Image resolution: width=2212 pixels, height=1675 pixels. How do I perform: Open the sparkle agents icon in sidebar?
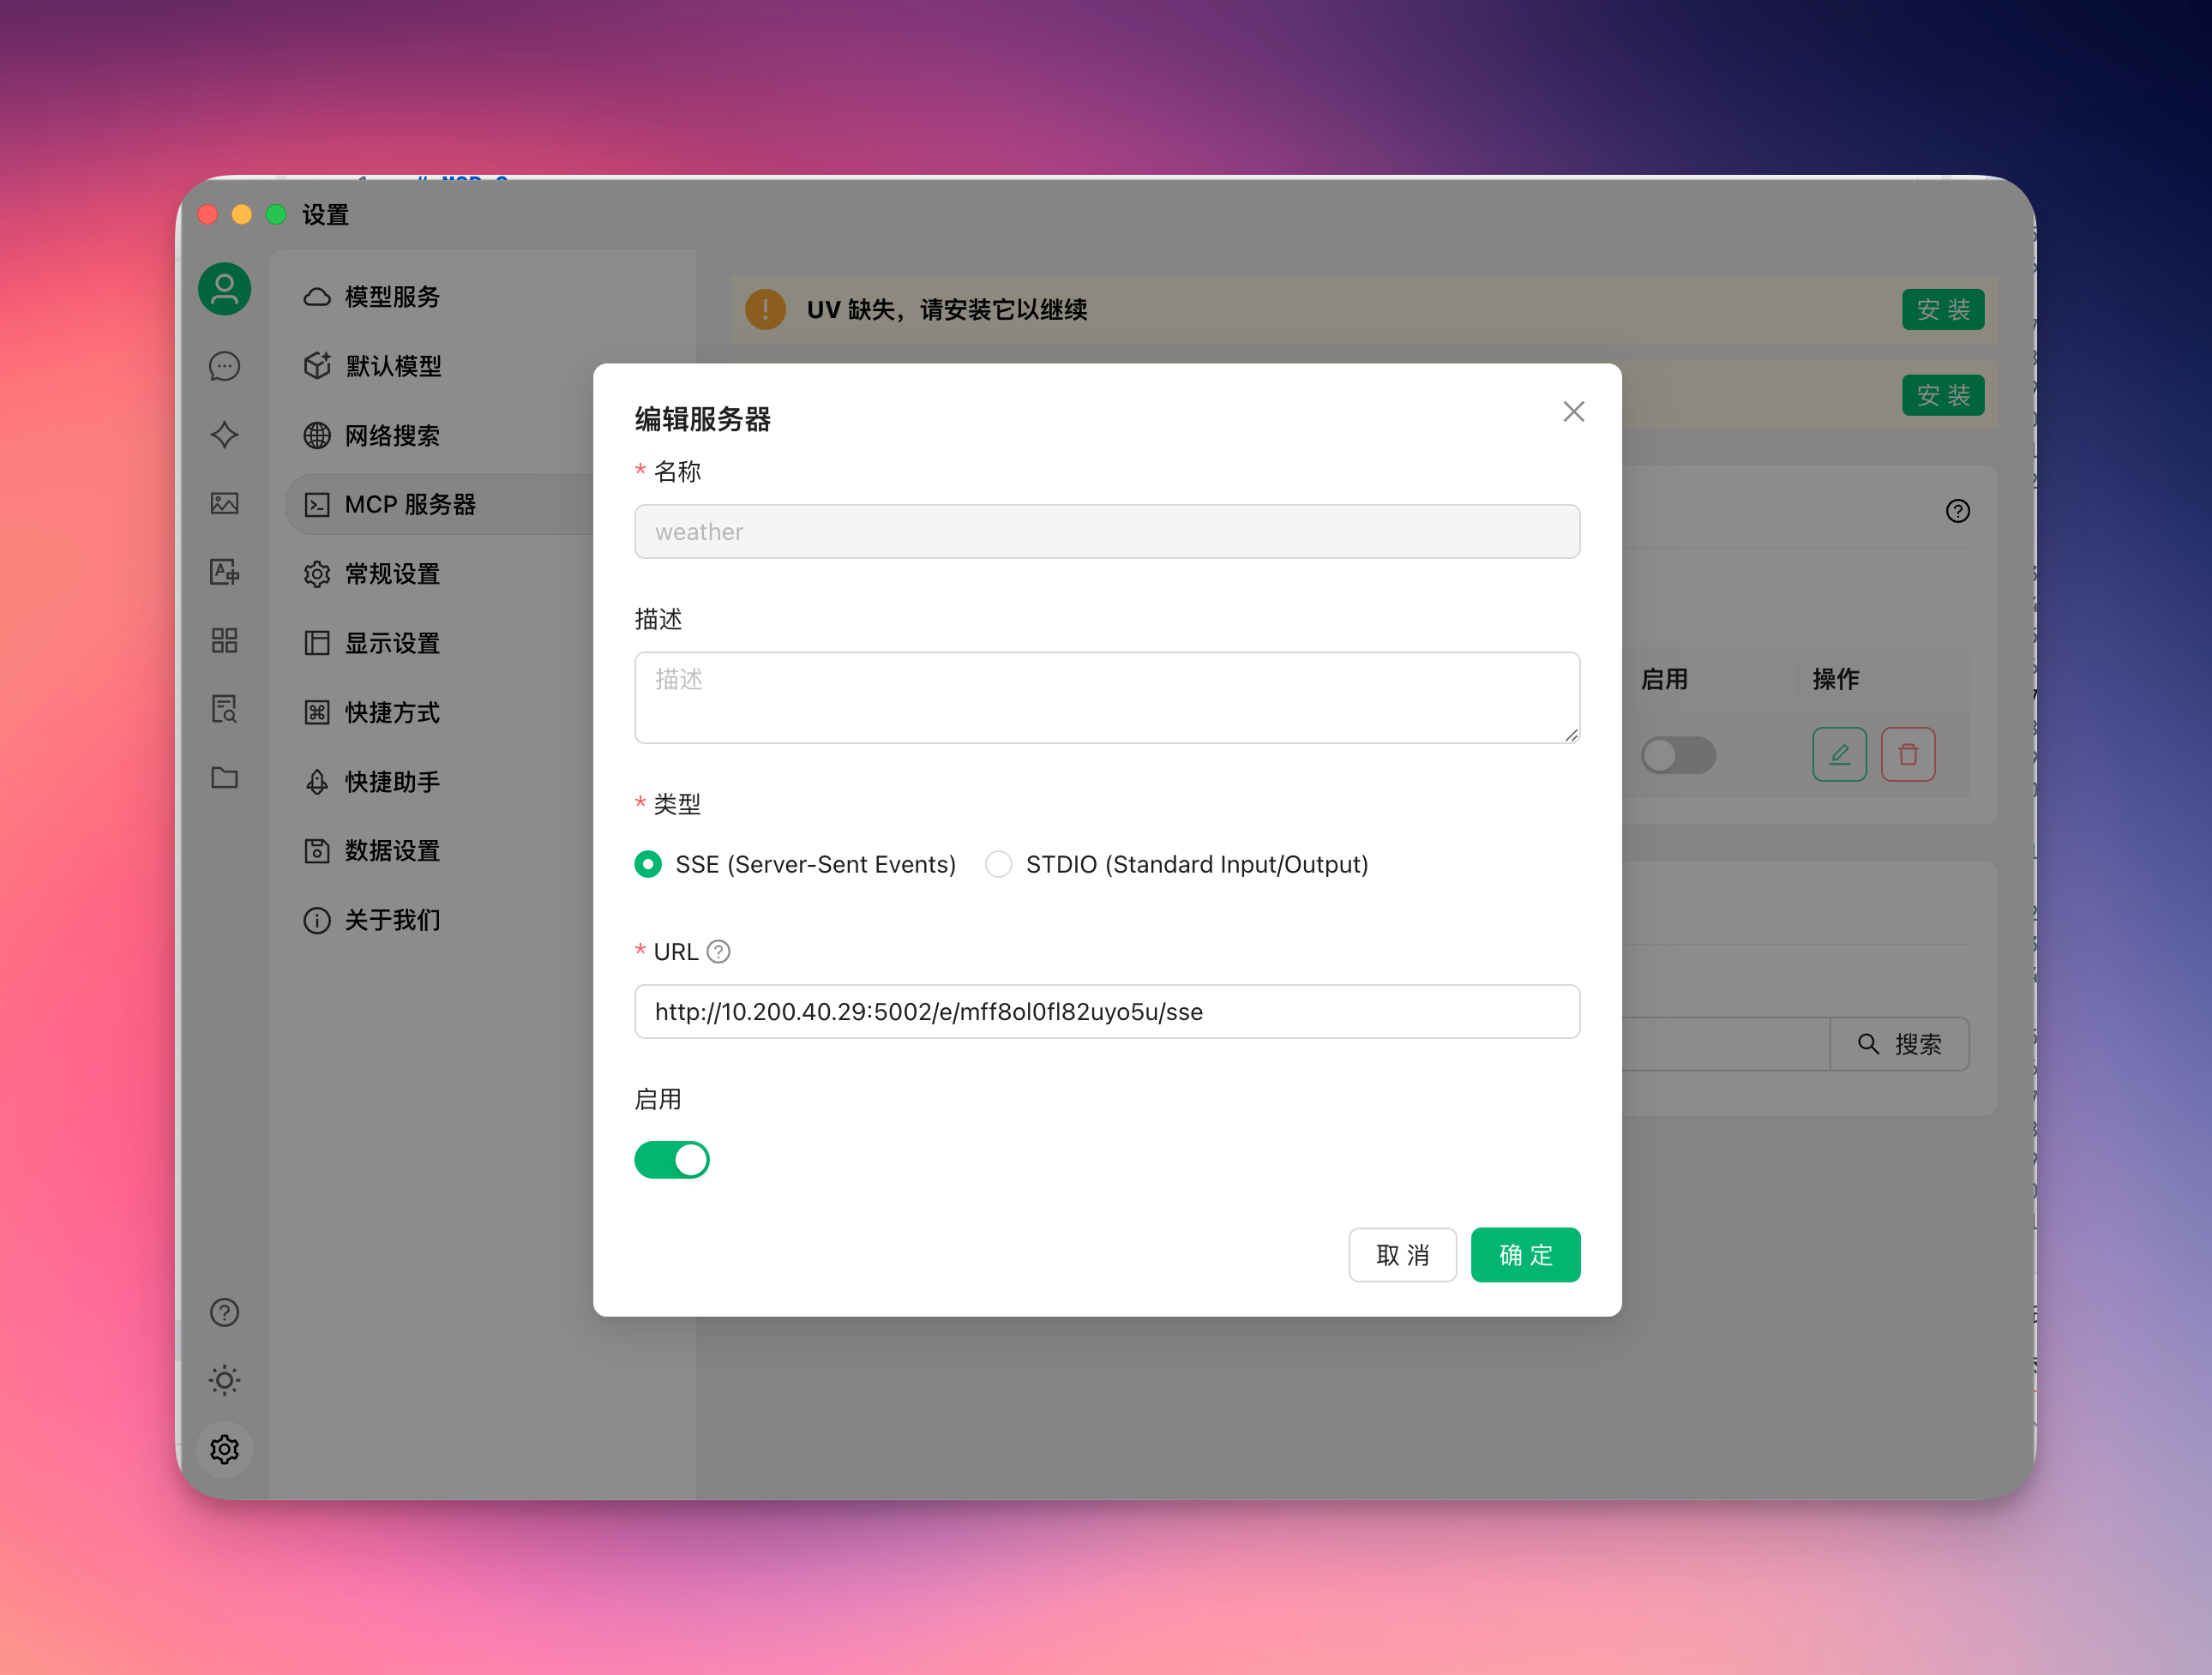pos(224,435)
